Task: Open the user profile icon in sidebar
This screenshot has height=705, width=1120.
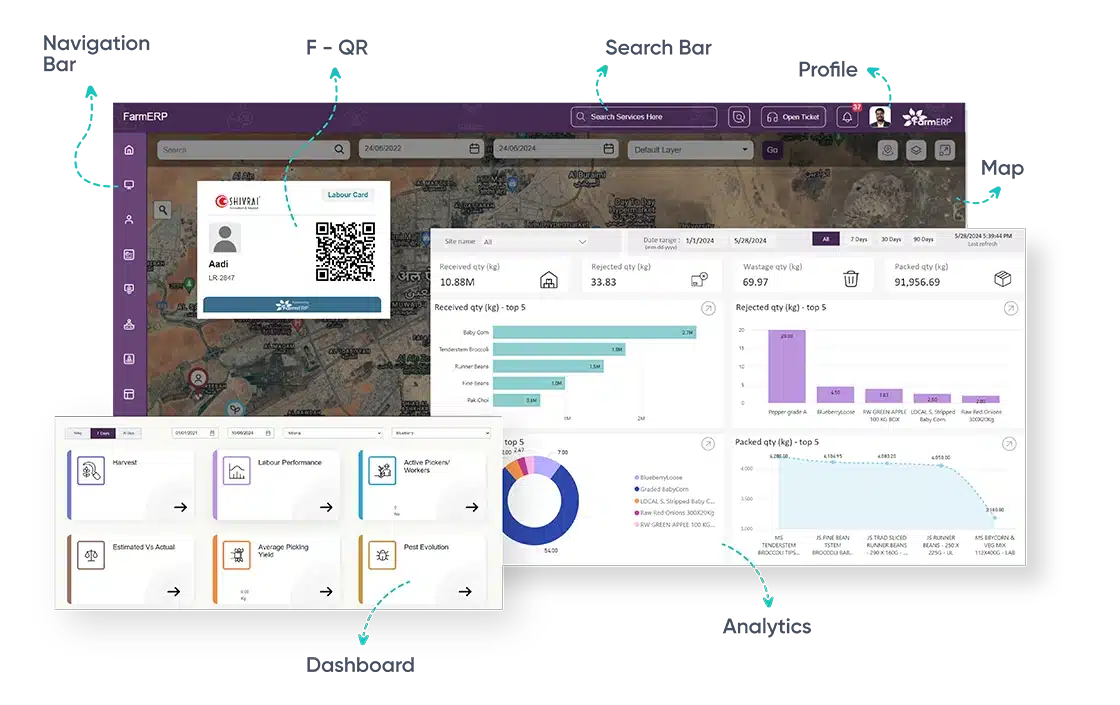Action: point(129,219)
